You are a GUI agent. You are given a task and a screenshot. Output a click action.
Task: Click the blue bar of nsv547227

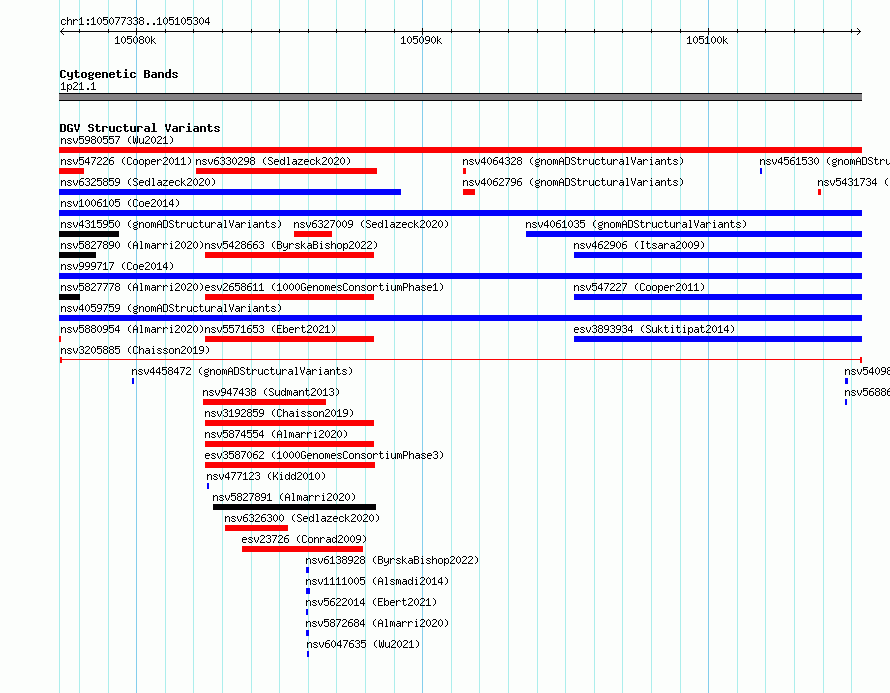(x=718, y=297)
